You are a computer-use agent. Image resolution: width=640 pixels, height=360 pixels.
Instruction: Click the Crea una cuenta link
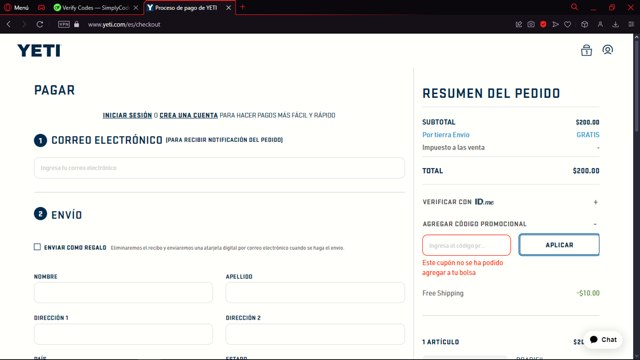(x=189, y=116)
